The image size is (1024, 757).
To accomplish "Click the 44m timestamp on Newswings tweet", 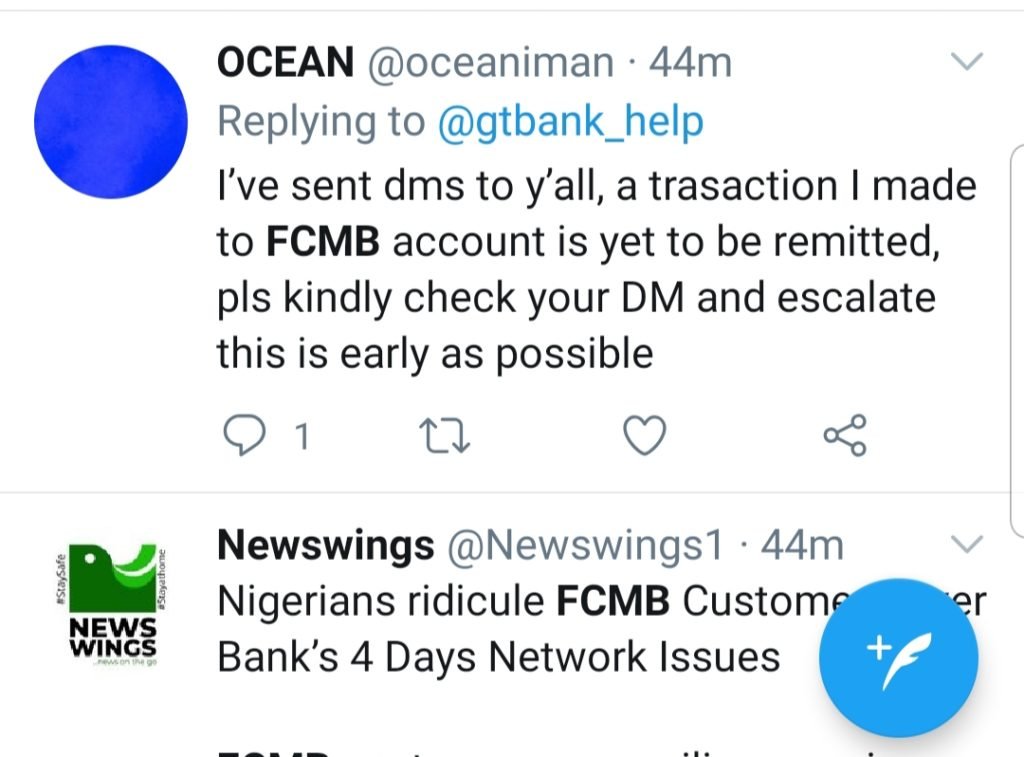I will point(802,545).
